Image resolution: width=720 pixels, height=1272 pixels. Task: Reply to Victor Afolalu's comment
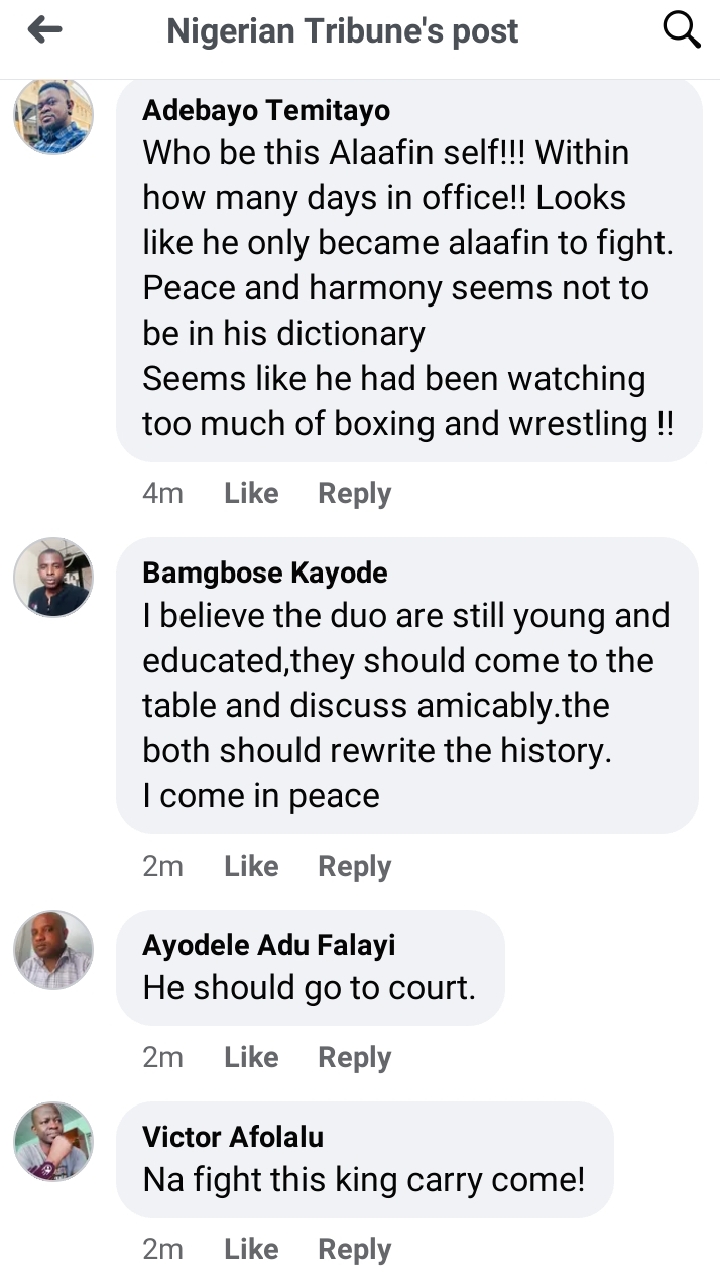(x=354, y=1249)
